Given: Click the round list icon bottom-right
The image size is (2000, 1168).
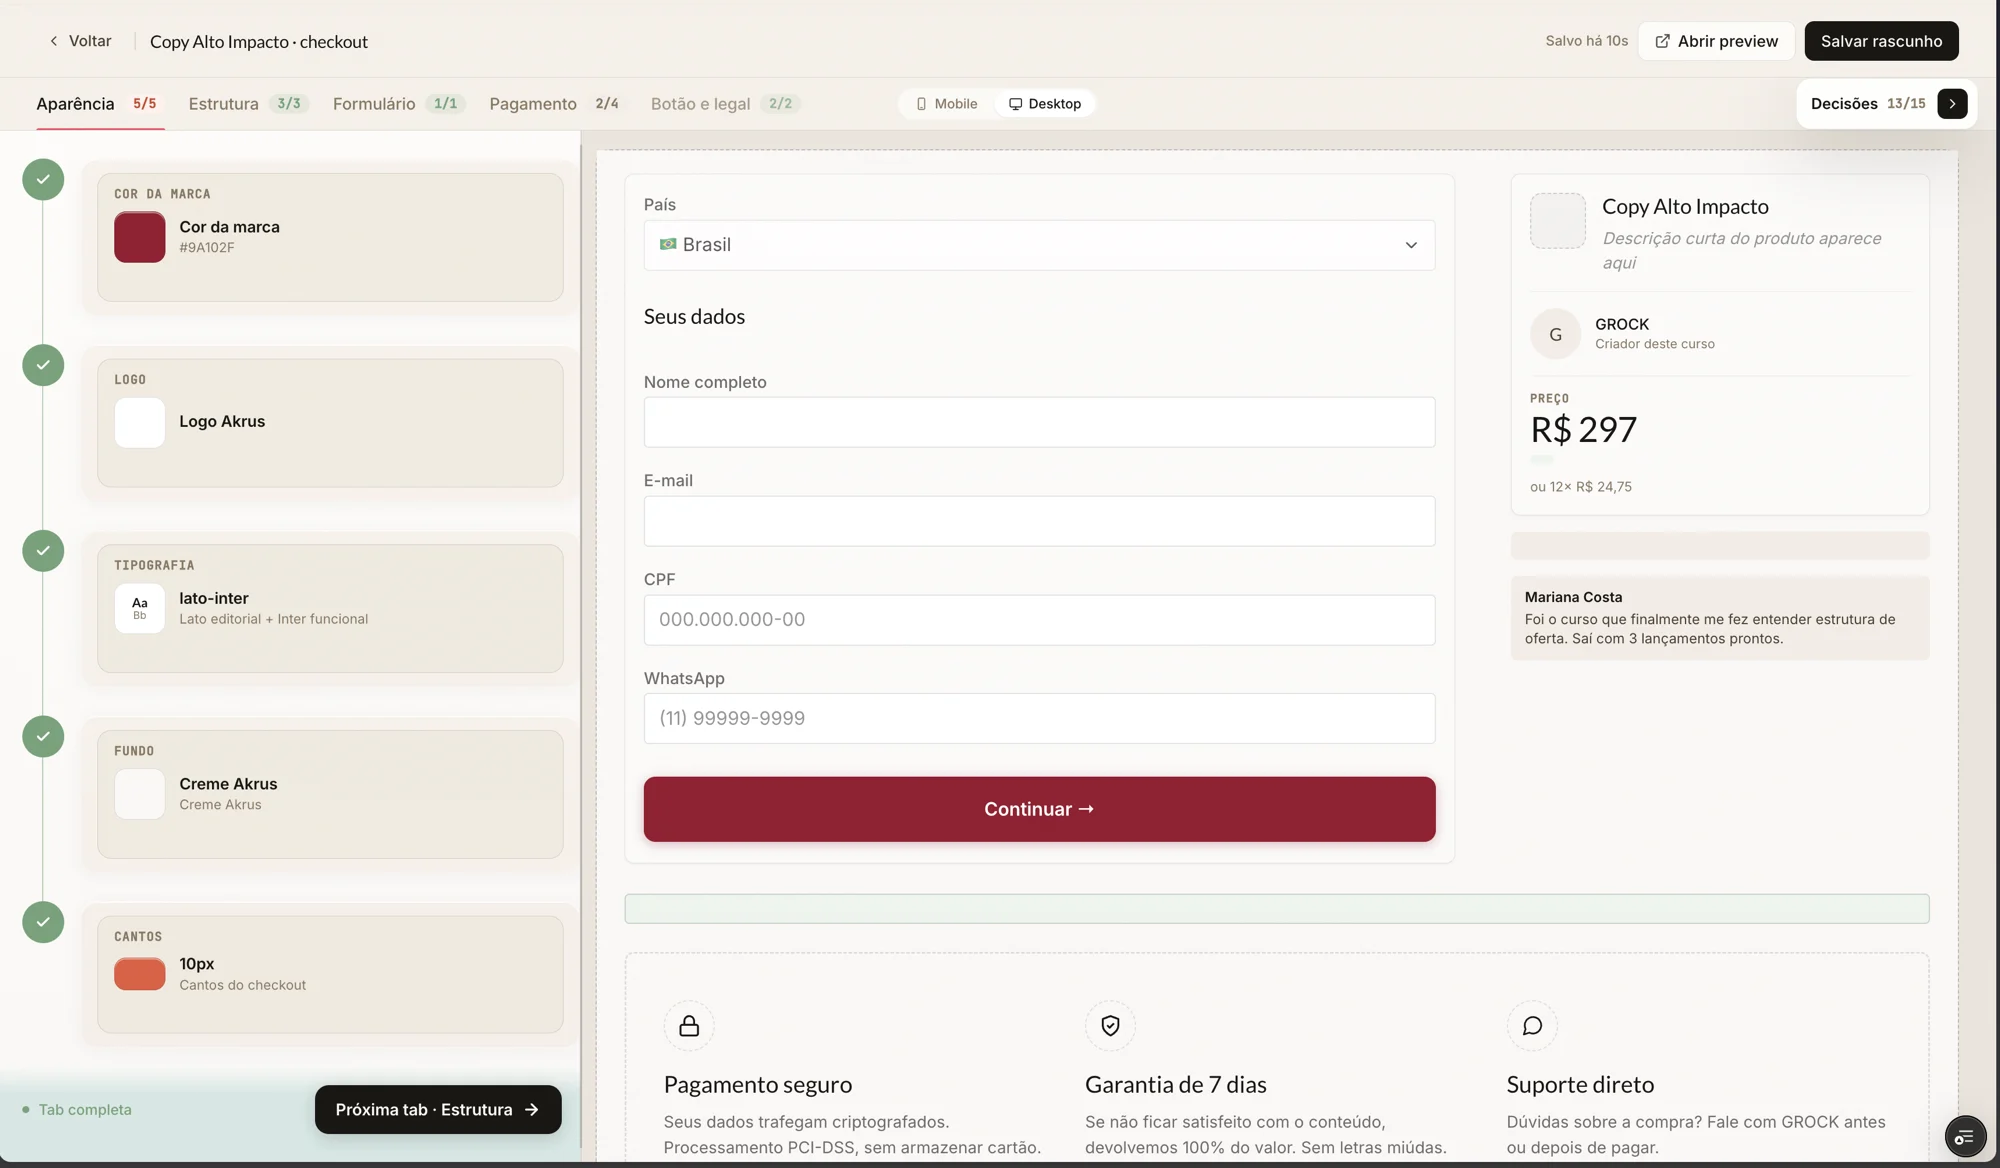Looking at the screenshot, I should (x=1965, y=1137).
